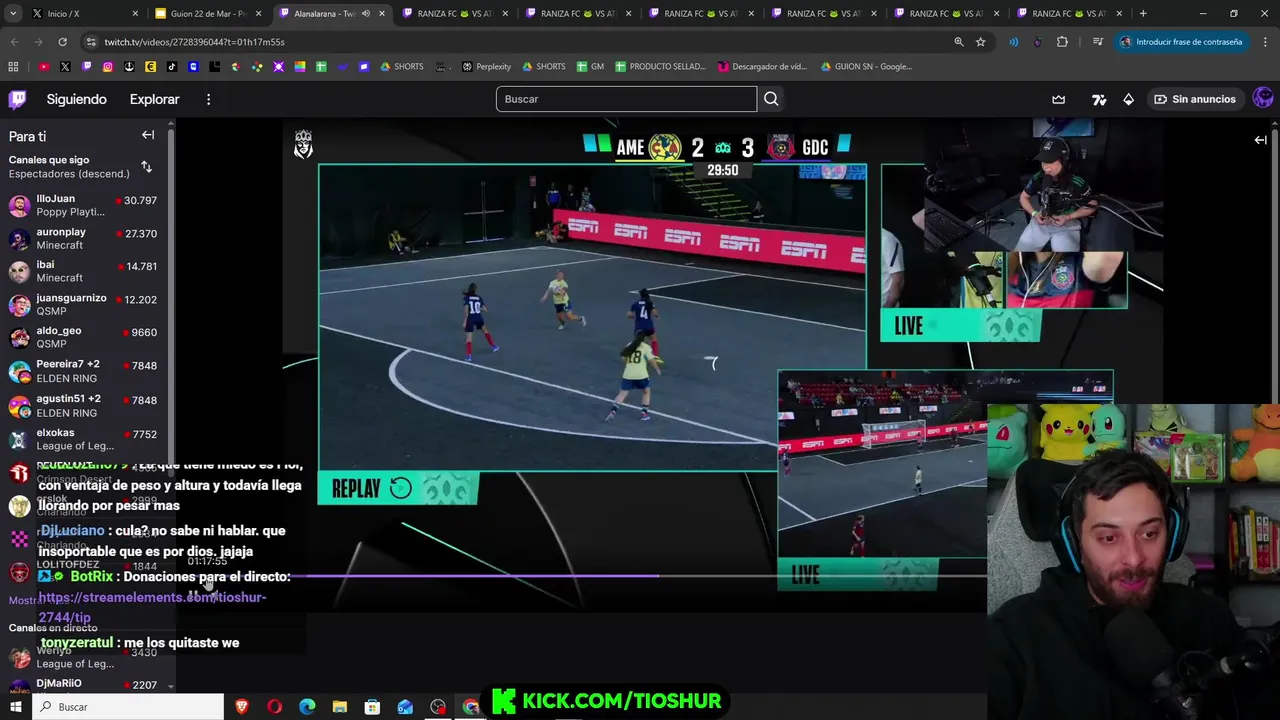The width and height of the screenshot is (1280, 720).
Task: Reload the current page
Action: (x=62, y=42)
